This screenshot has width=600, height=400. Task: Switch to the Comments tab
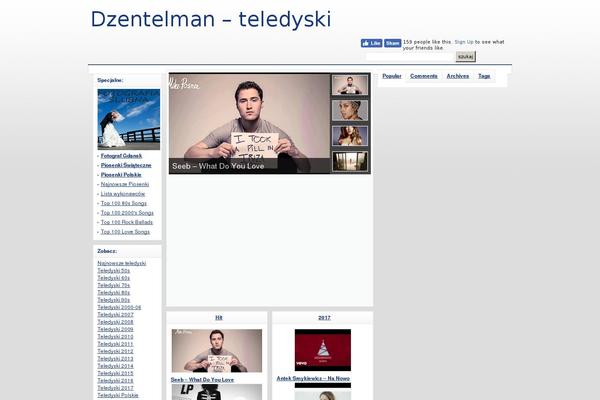click(424, 76)
